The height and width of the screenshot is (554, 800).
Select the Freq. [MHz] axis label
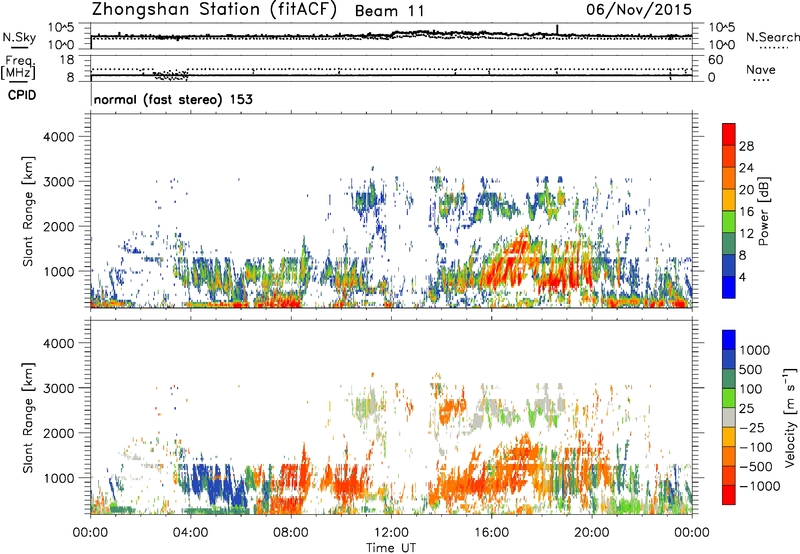(18, 67)
